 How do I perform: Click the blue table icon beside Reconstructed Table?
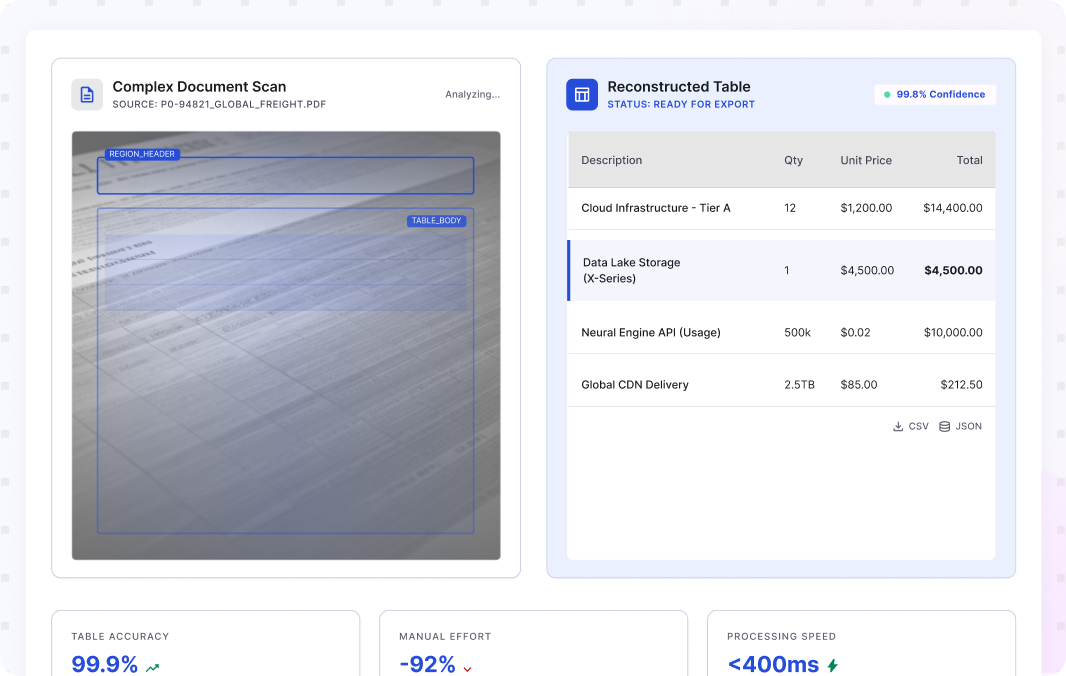click(582, 95)
